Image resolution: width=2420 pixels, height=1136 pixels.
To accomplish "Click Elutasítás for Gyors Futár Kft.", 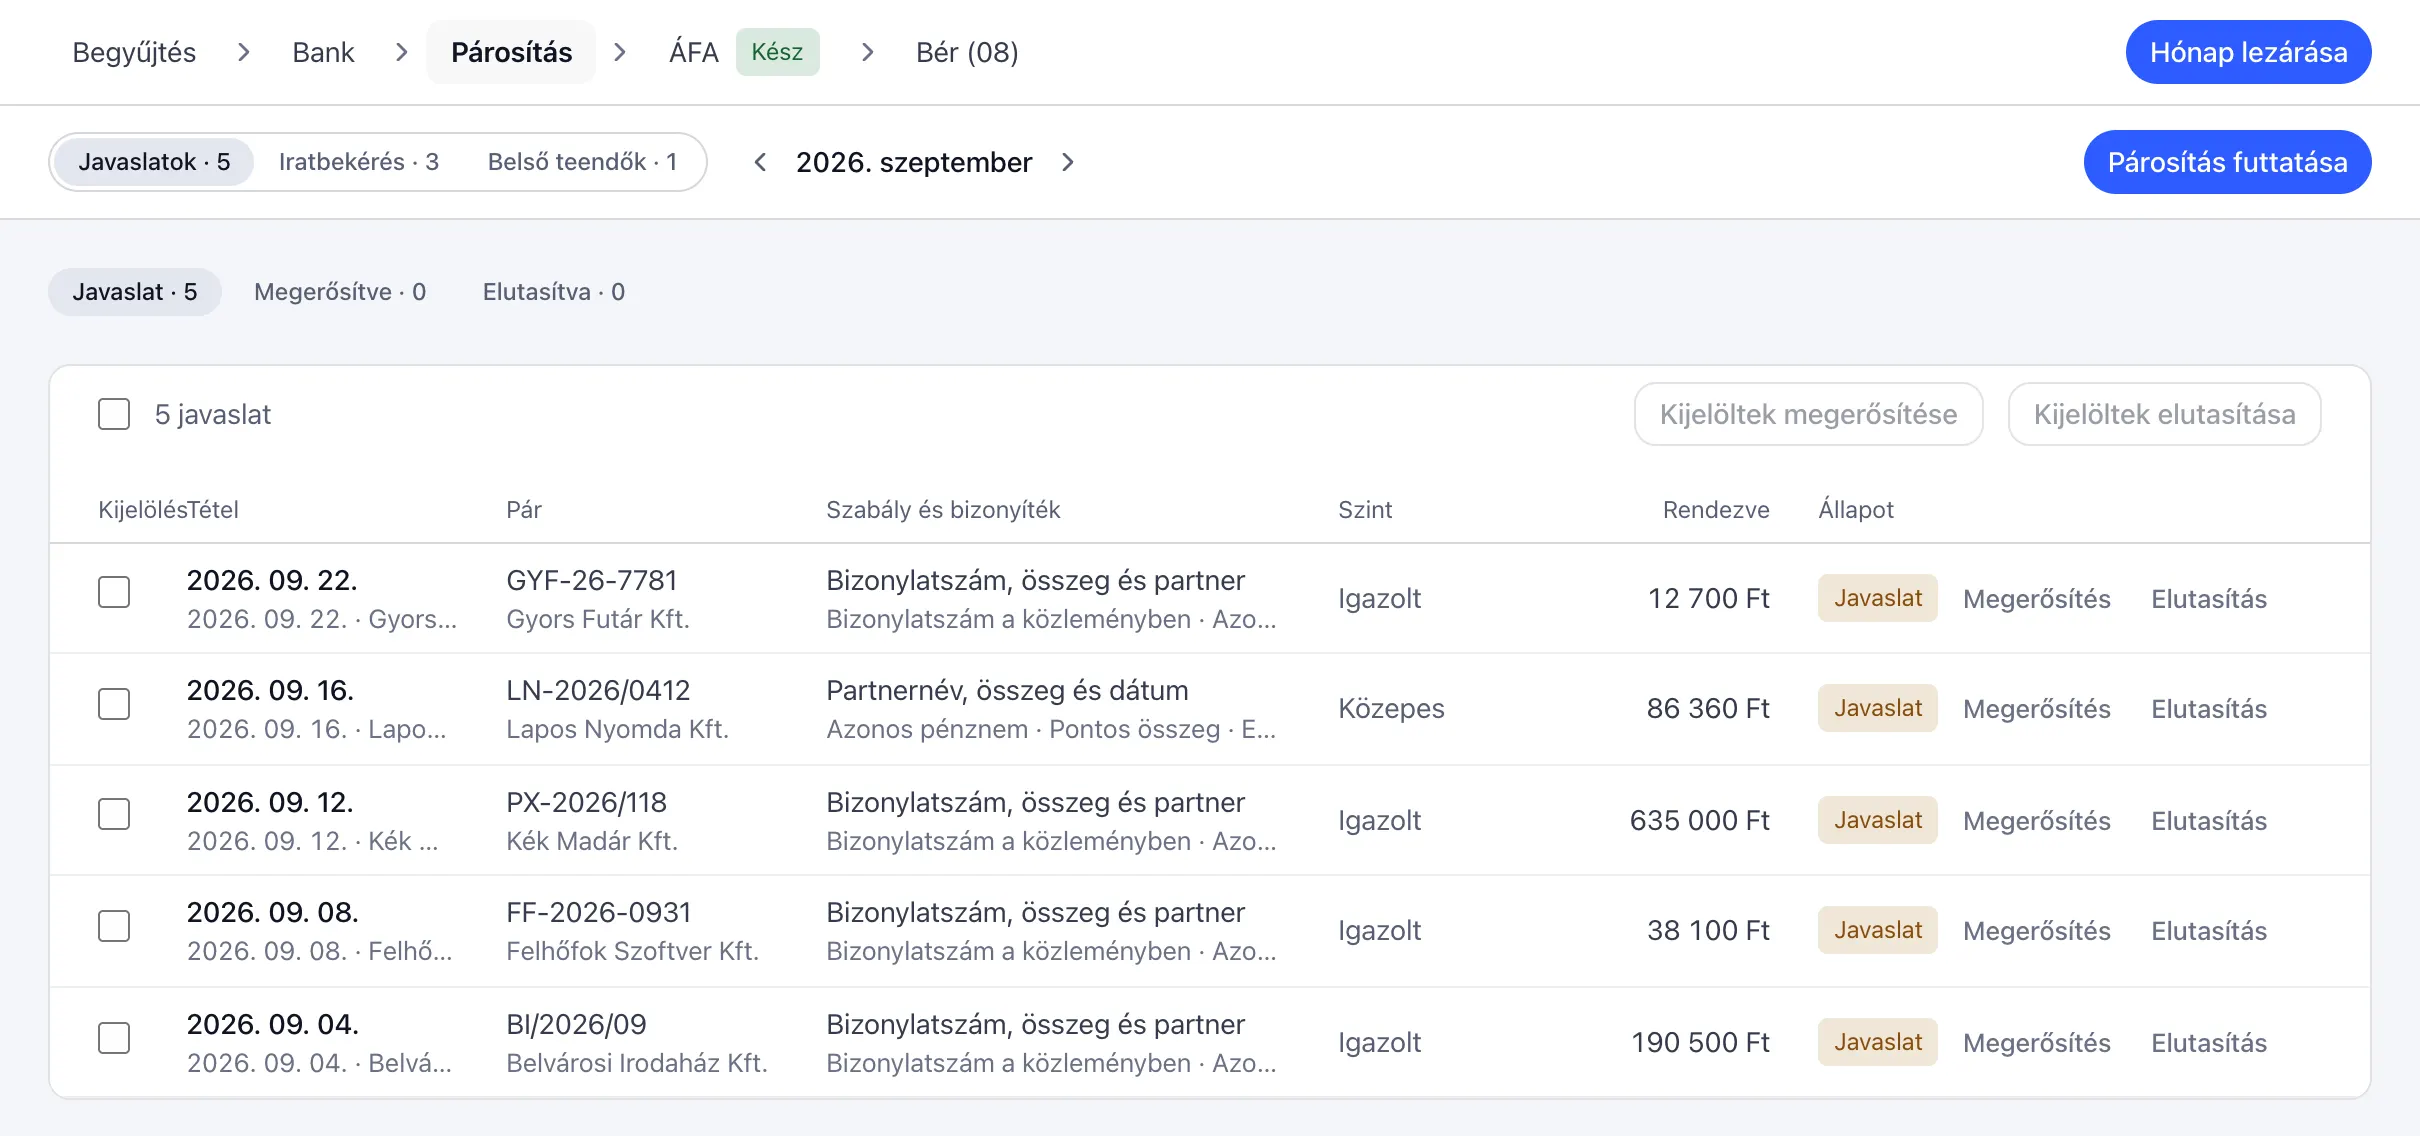I will pos(2209,598).
